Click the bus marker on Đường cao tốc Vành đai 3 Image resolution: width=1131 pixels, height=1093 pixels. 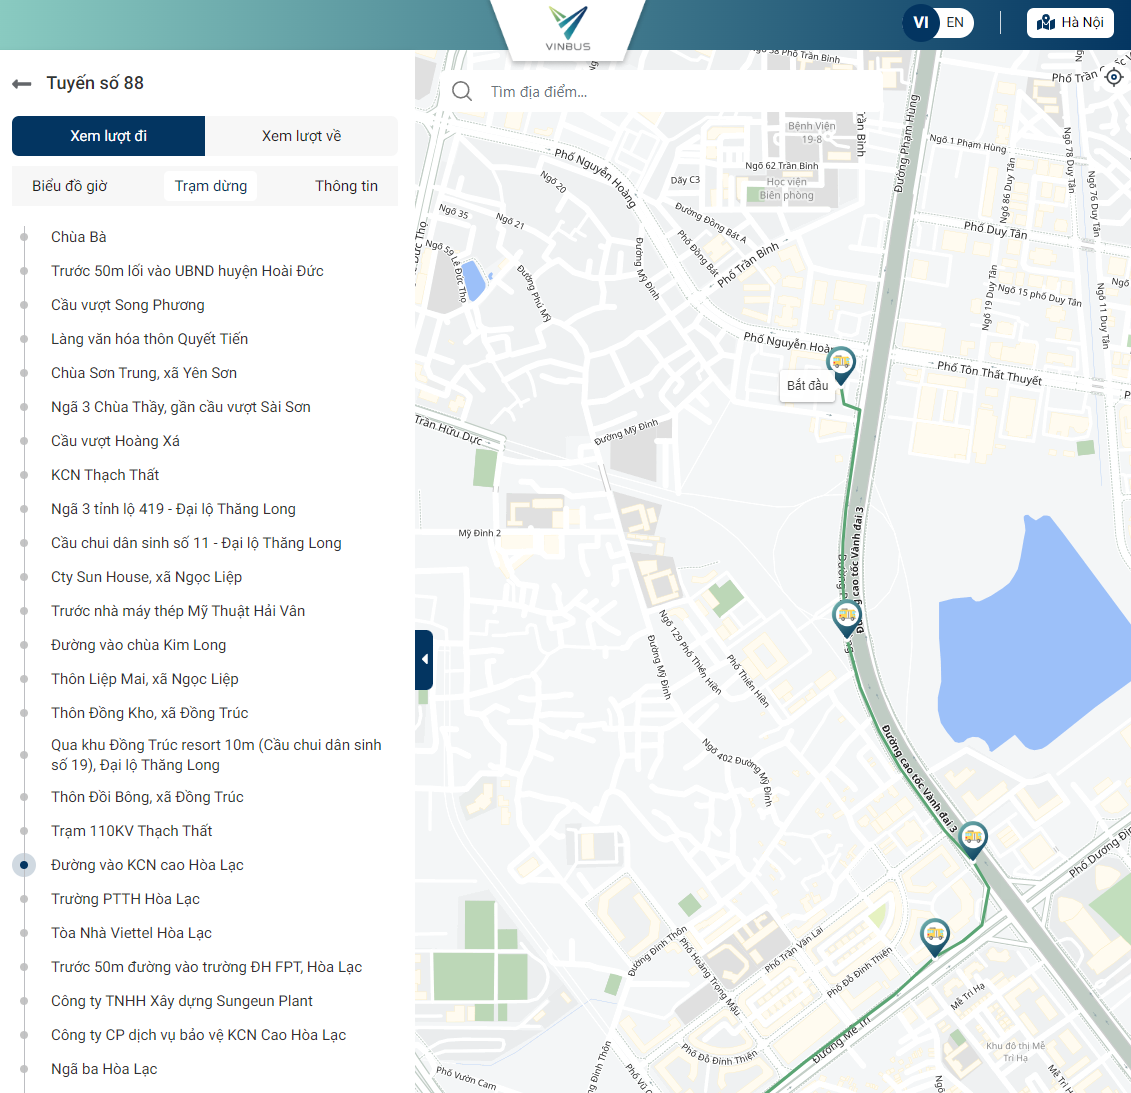(x=847, y=619)
